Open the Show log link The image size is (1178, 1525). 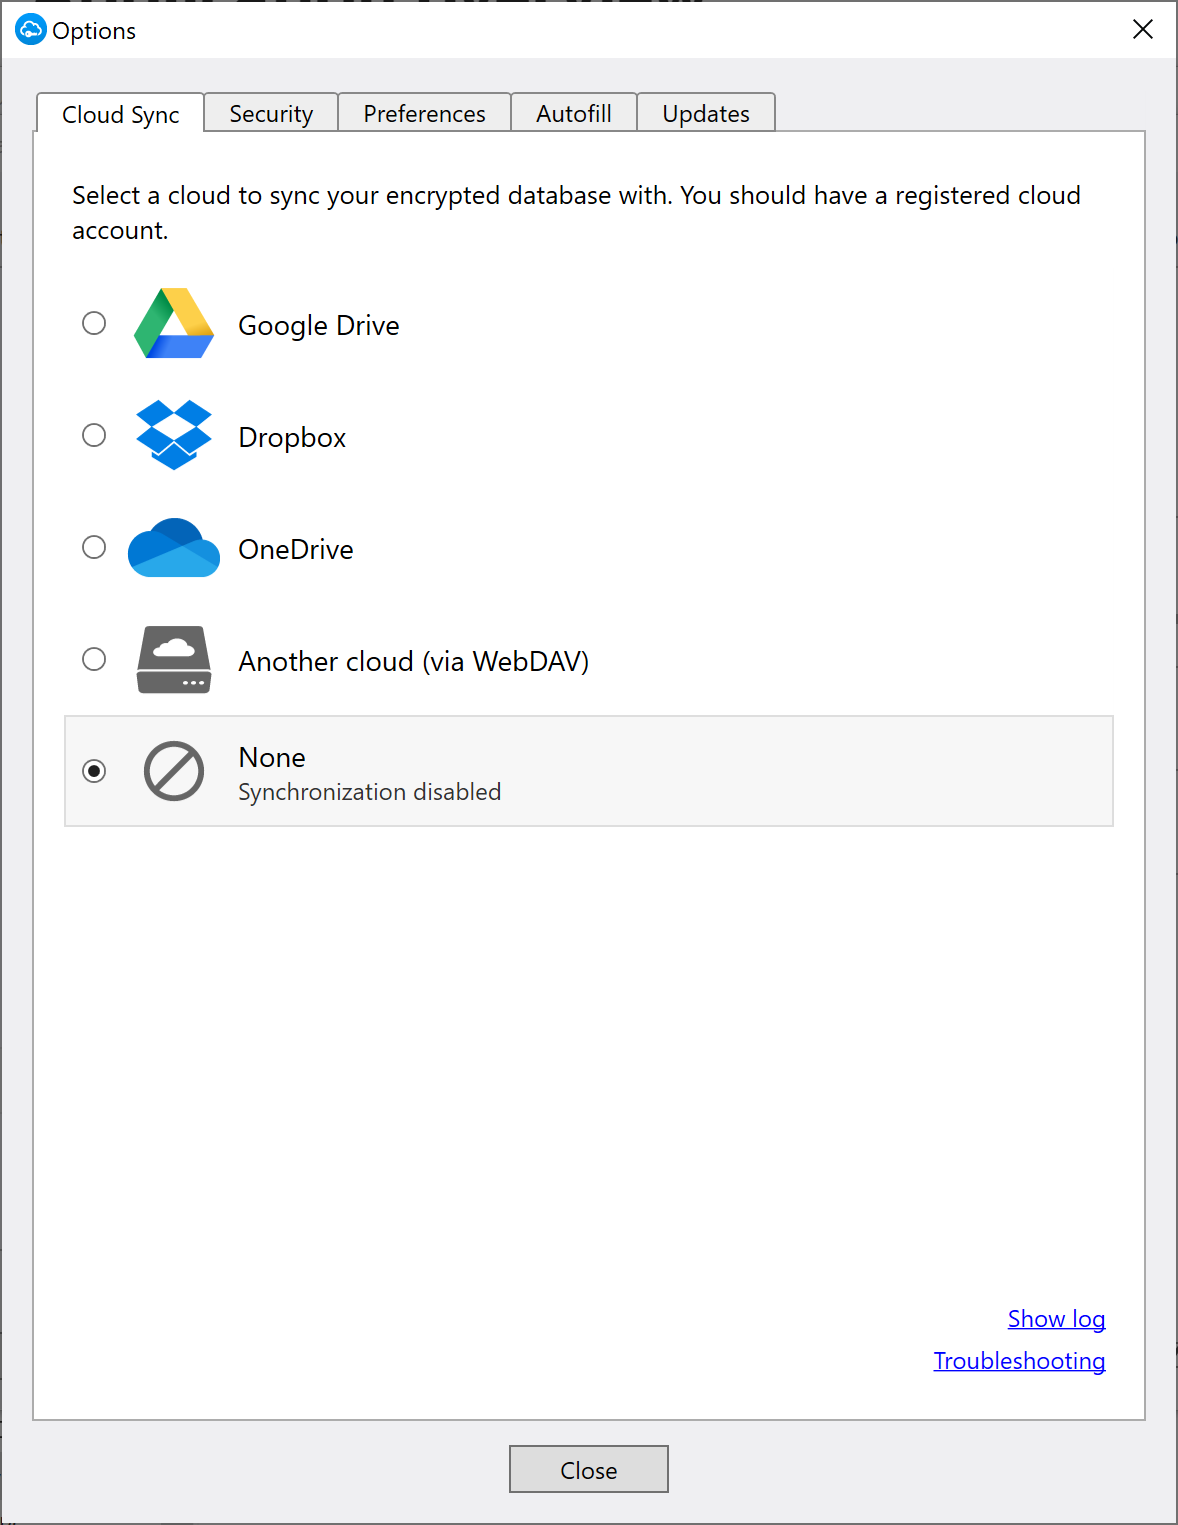point(1056,1319)
